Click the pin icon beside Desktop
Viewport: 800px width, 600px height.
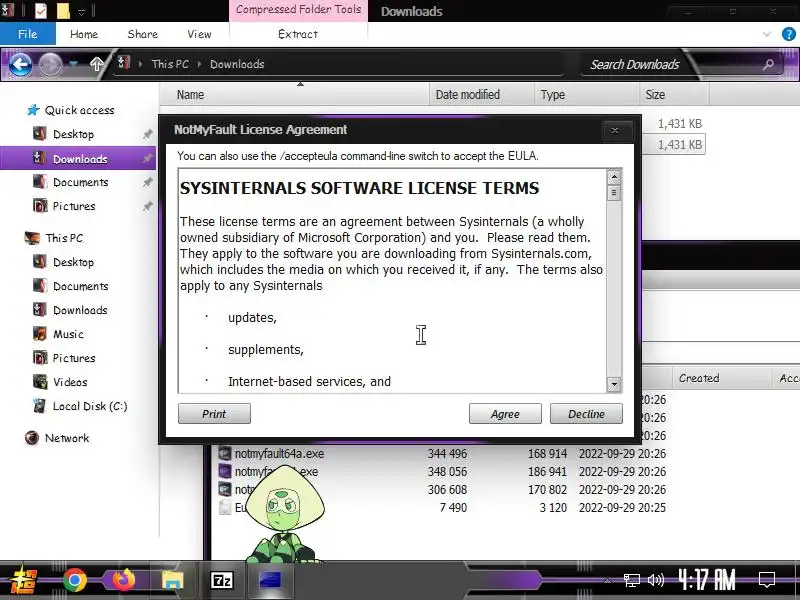coord(147,134)
